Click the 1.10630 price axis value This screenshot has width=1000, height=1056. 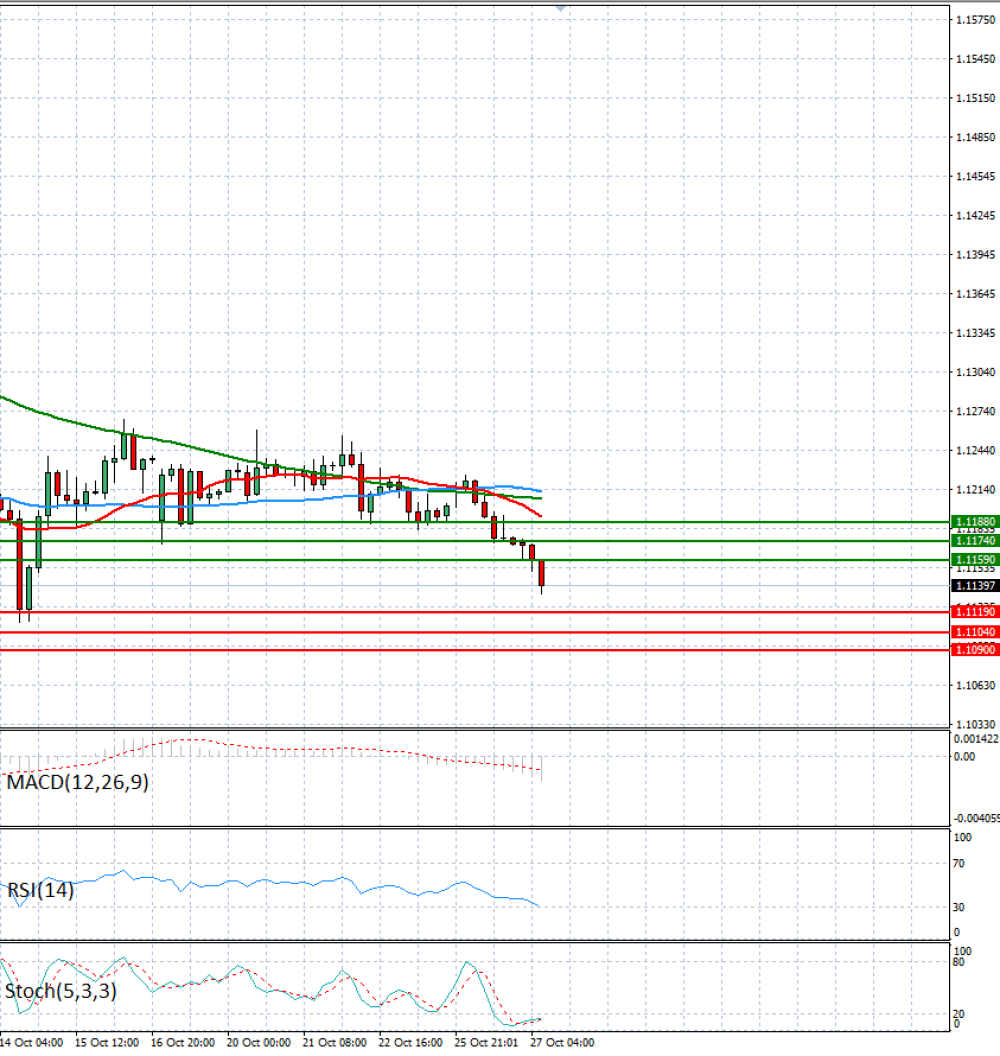pyautogui.click(x=976, y=686)
